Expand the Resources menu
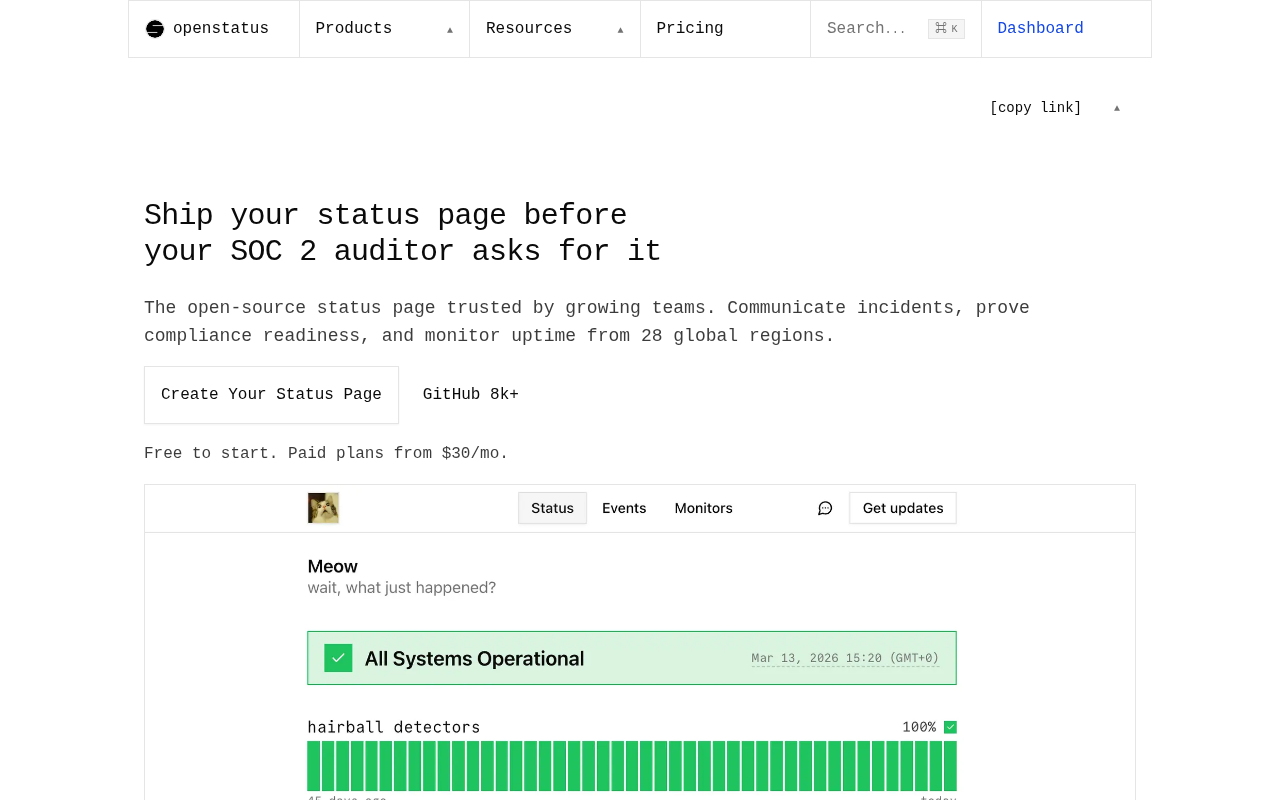Viewport: 1280px width, 800px height. coord(555,29)
